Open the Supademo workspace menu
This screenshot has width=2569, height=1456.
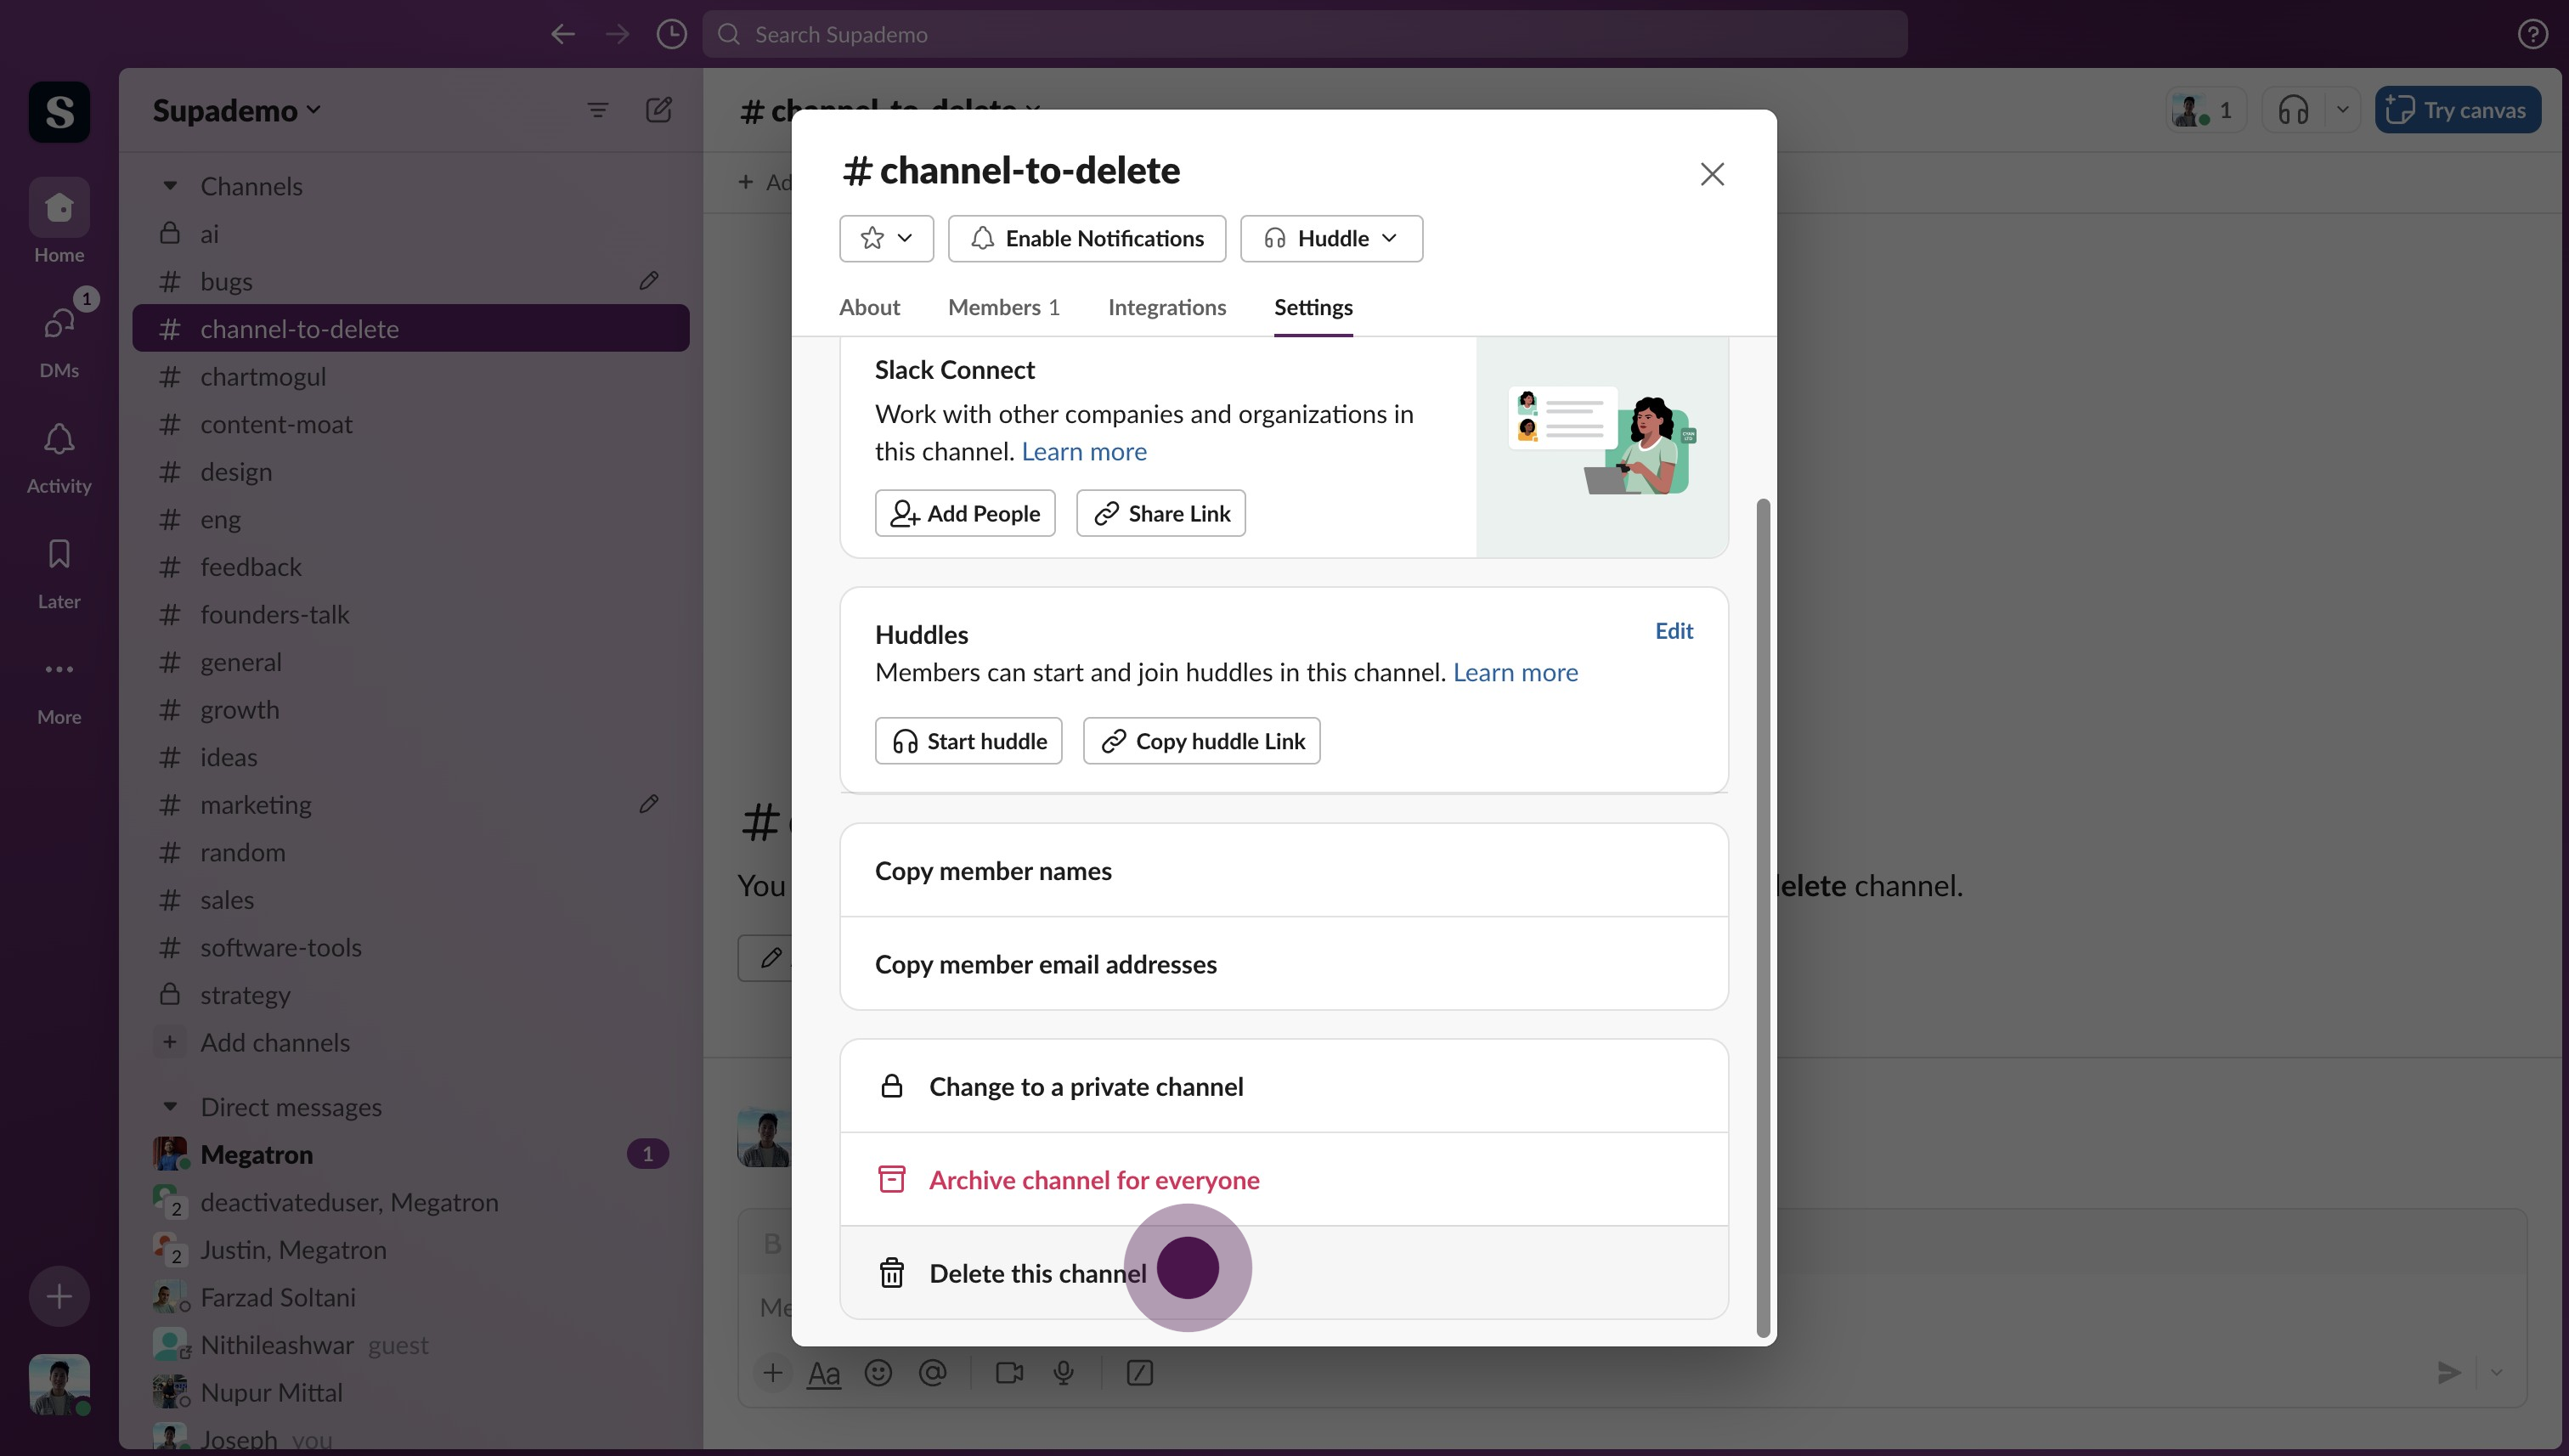point(237,110)
